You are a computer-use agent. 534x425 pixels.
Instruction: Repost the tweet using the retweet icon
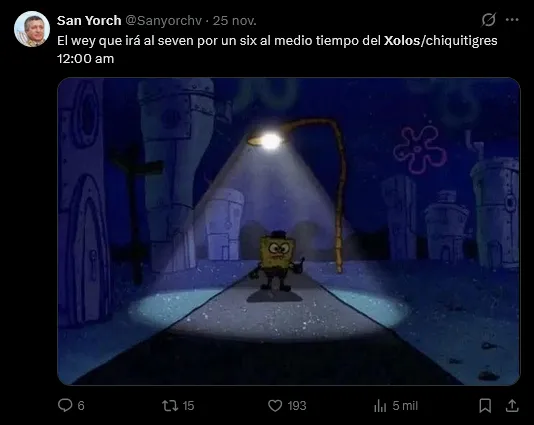click(x=170, y=406)
